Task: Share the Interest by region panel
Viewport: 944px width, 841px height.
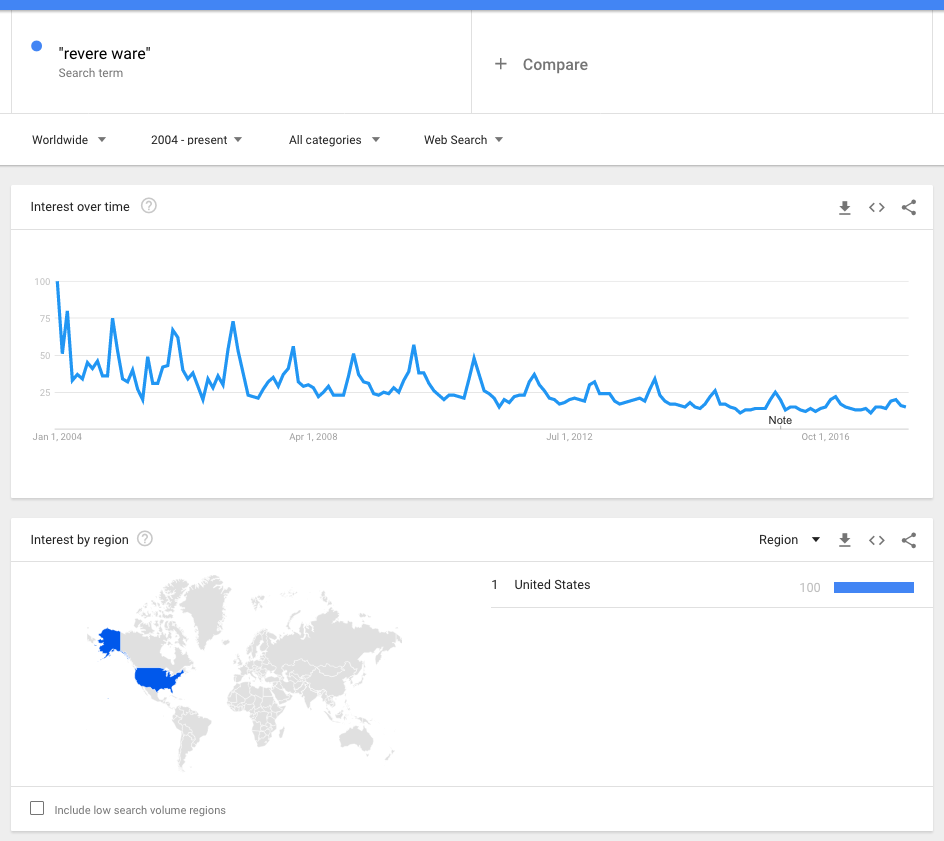Action: [x=908, y=540]
